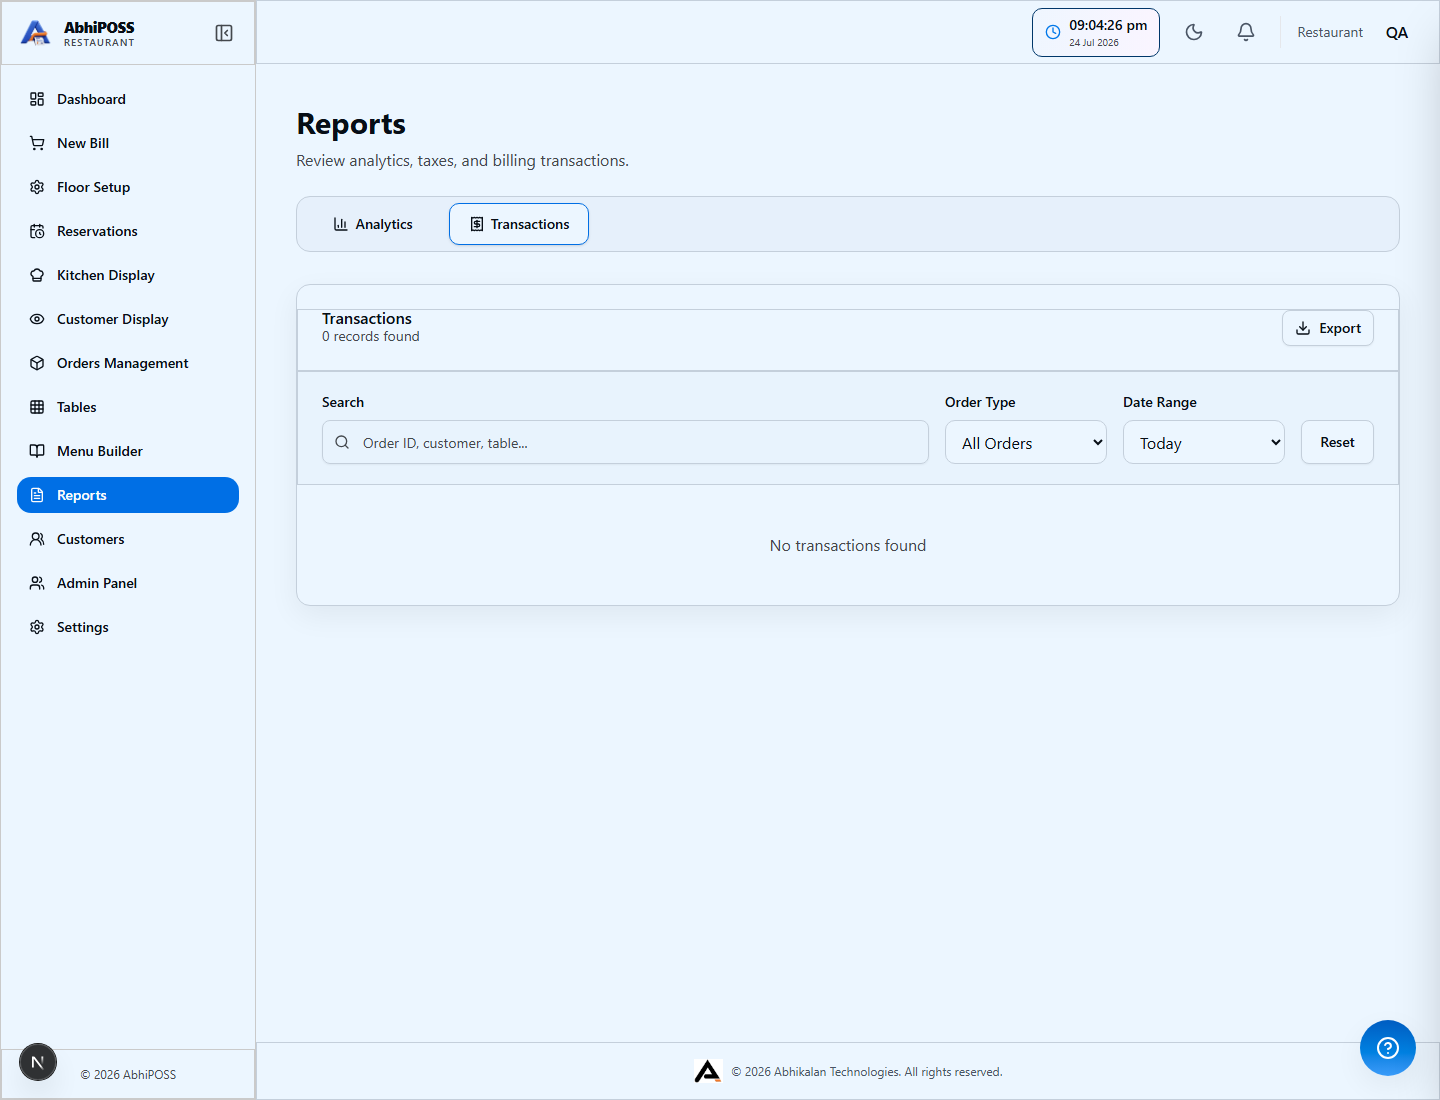1440x1100 pixels.
Task: Click the Admin Panel users icon
Action: [x=37, y=583]
